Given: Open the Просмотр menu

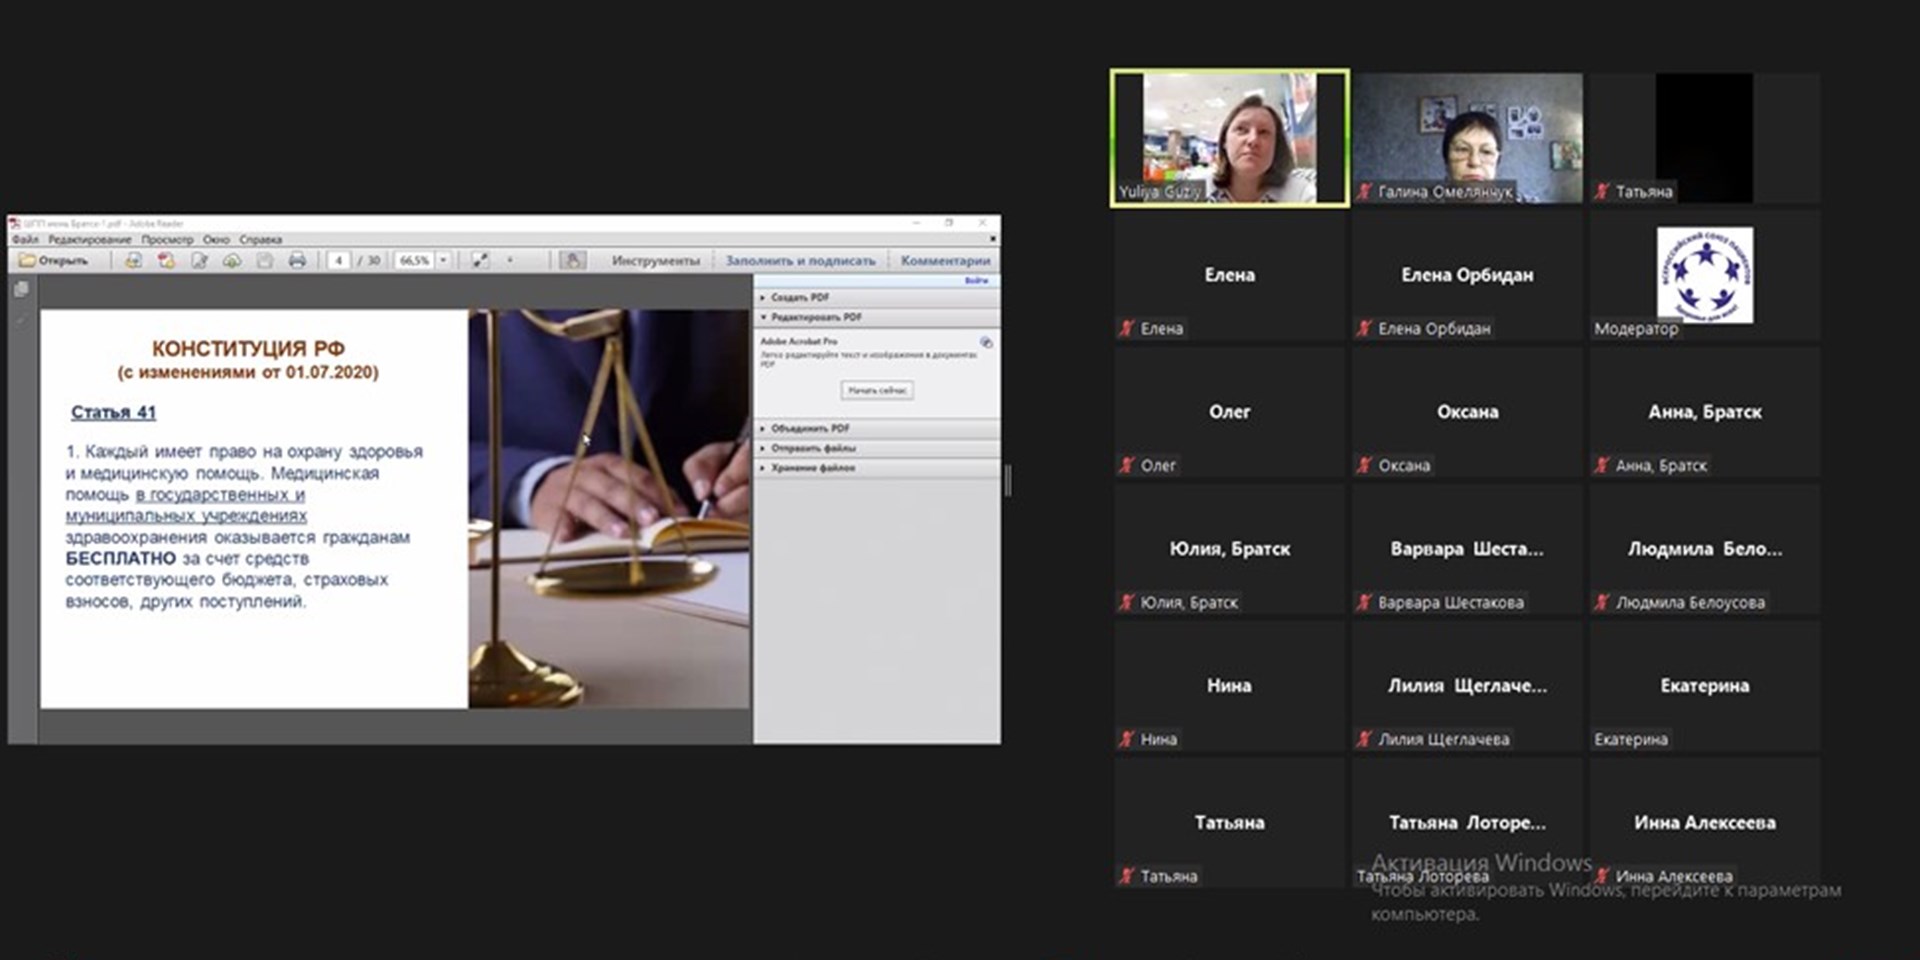Looking at the screenshot, I should pyautogui.click(x=167, y=240).
